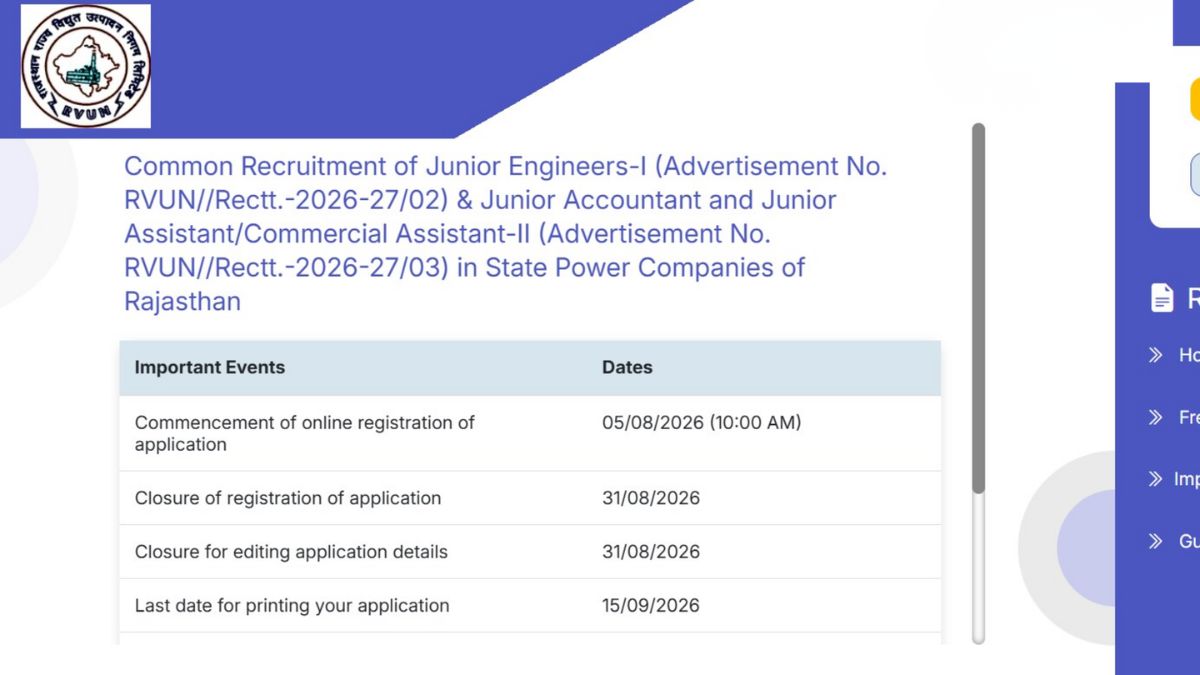1200x675 pixels.
Task: Click date '15/09/2026'
Action: [651, 605]
